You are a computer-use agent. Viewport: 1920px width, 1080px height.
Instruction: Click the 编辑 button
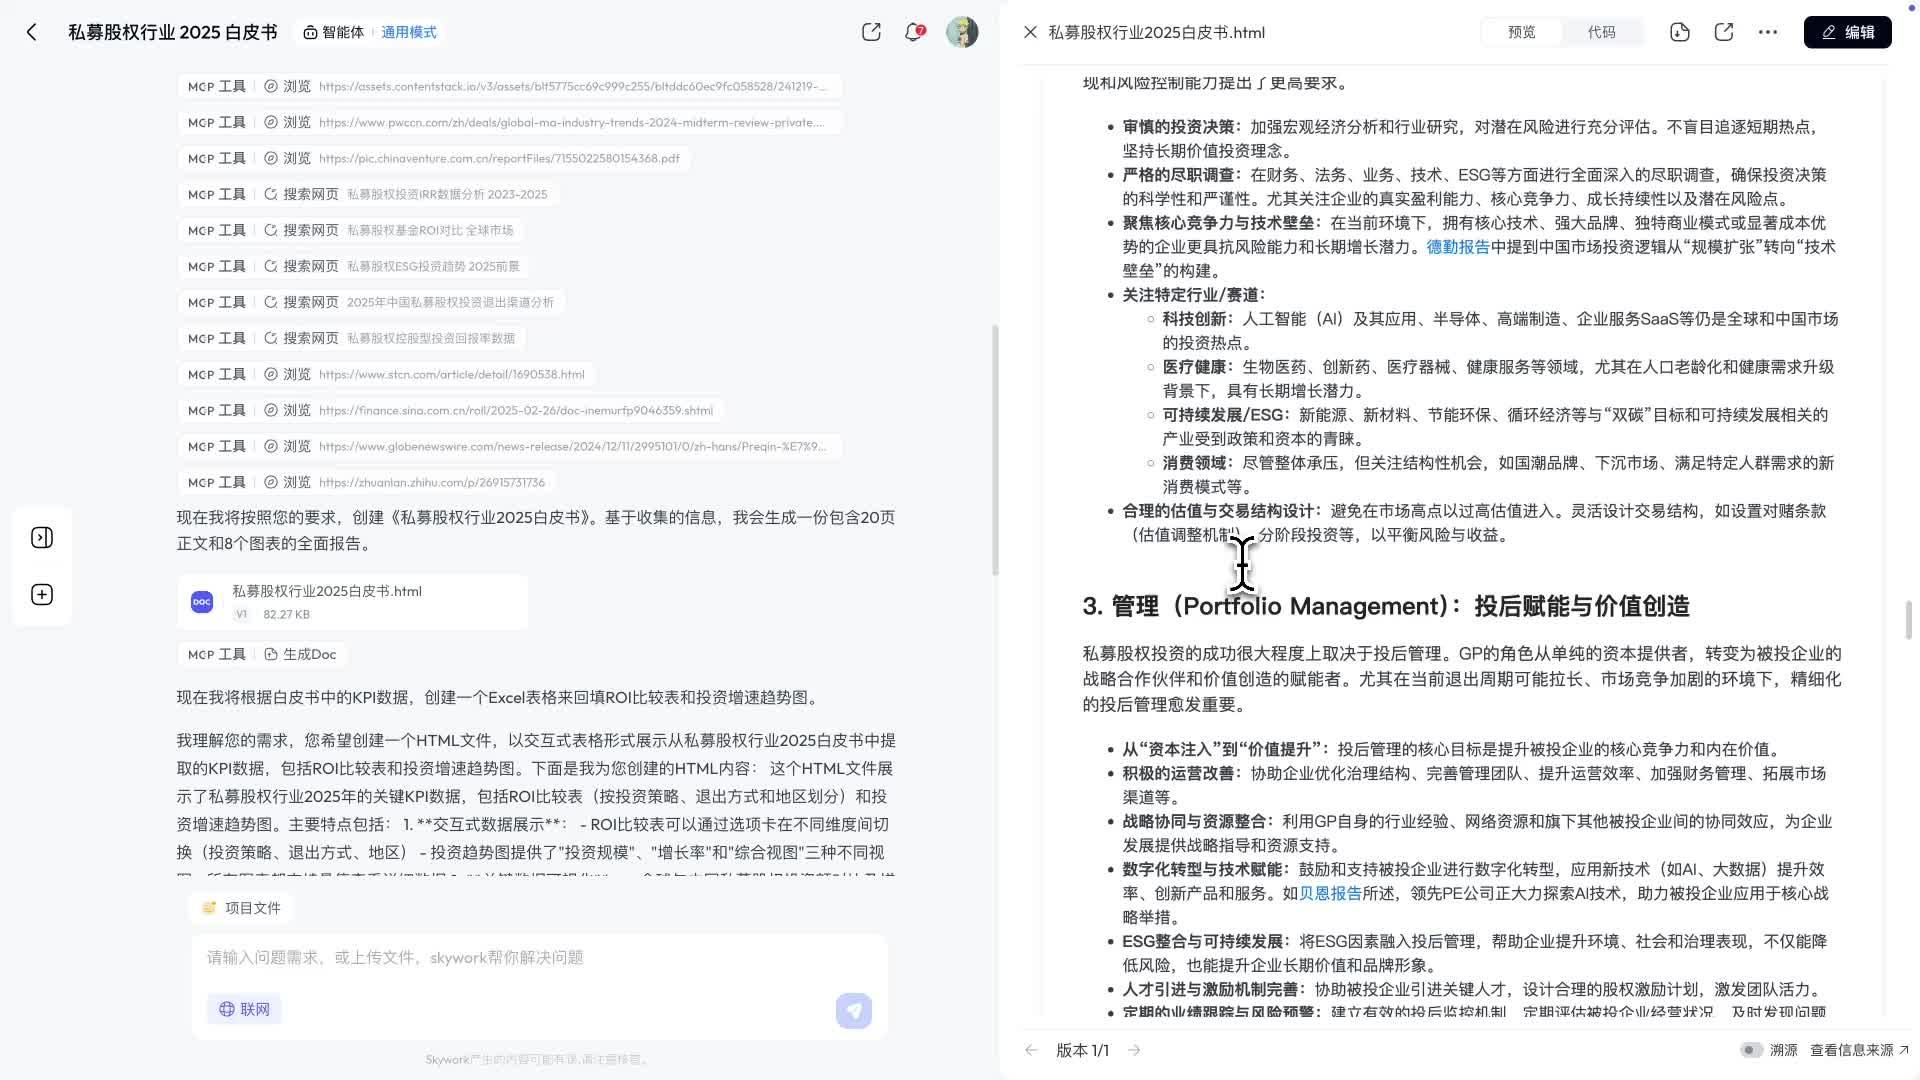point(1847,32)
